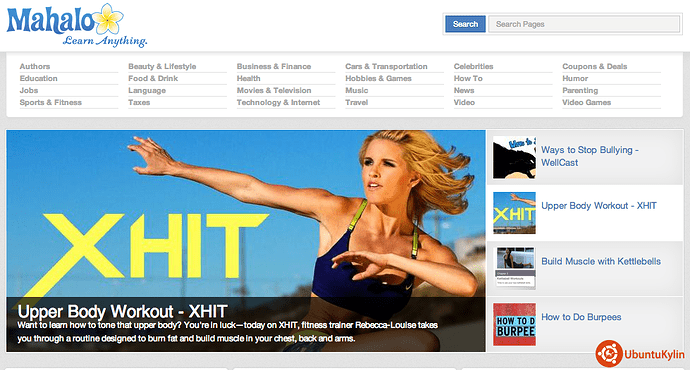The height and width of the screenshot is (370, 690).
Task: Visit the Coupons & Deals category
Action: (595, 66)
